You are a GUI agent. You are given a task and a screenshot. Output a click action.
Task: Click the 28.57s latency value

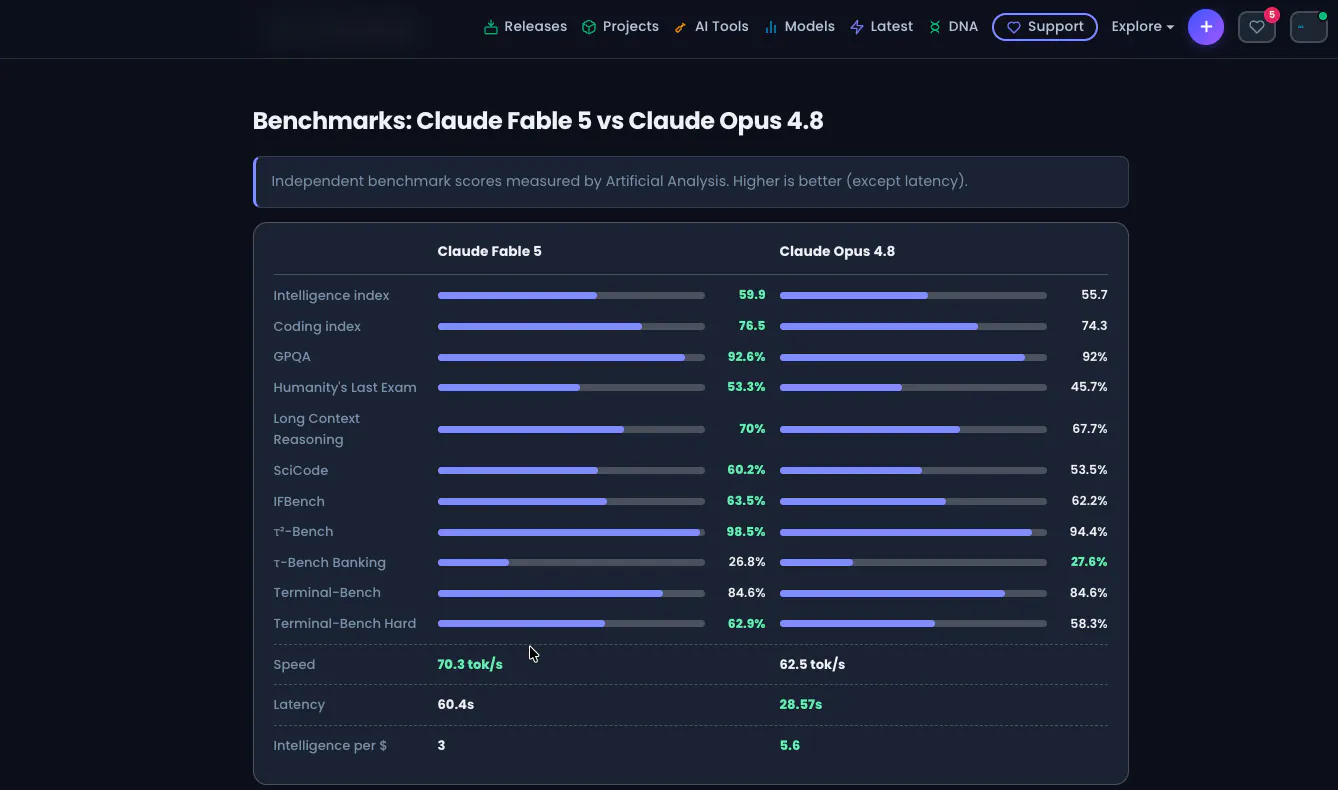point(800,705)
